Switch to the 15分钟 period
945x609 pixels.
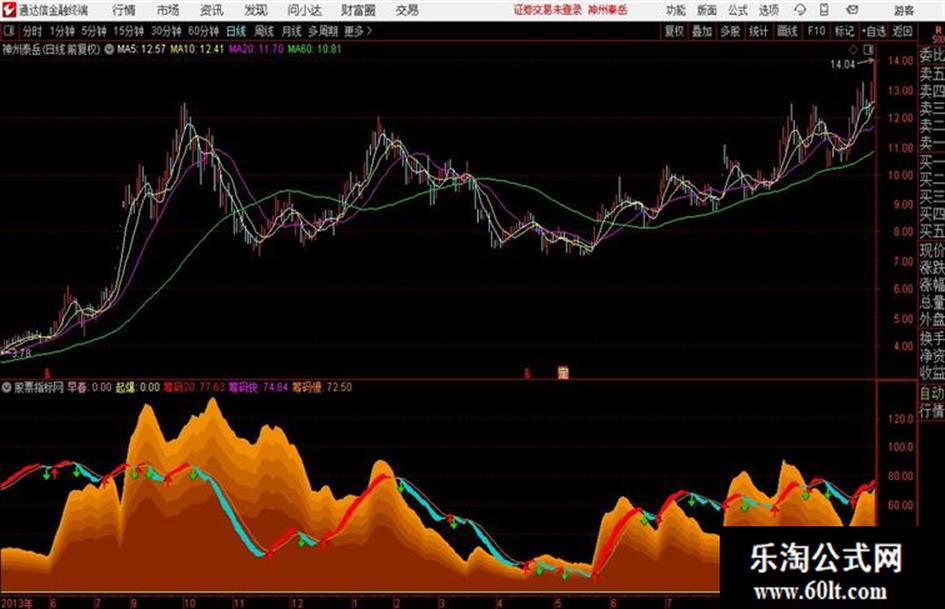pos(129,31)
